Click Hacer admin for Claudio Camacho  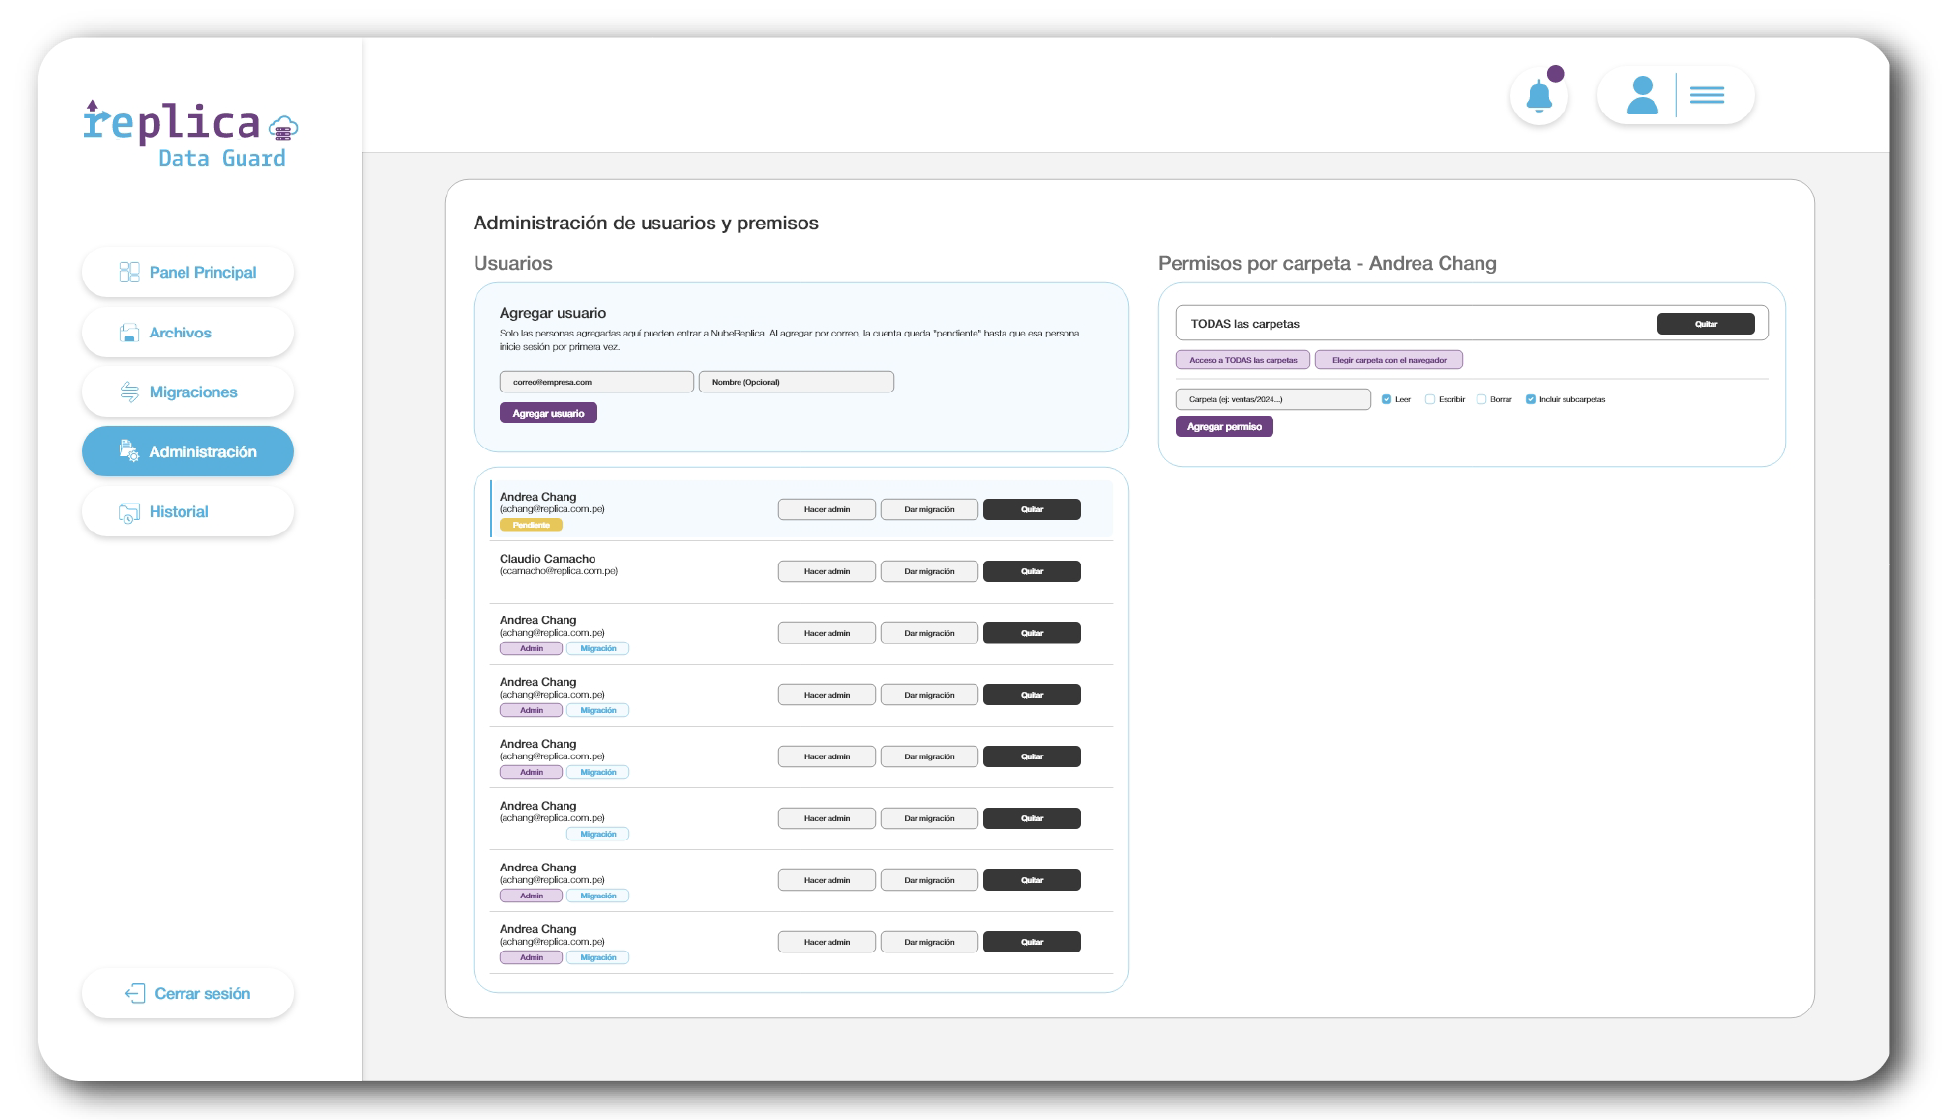click(x=827, y=571)
